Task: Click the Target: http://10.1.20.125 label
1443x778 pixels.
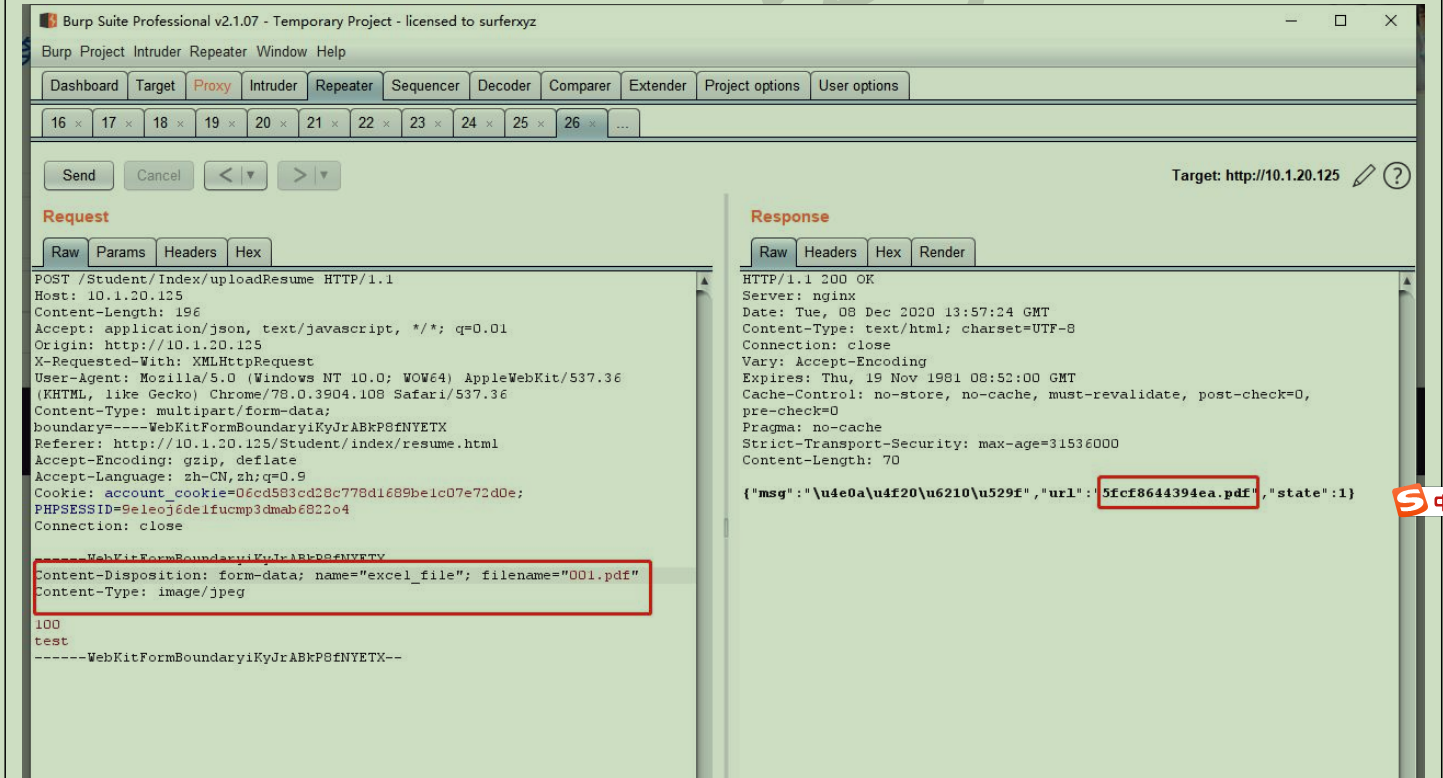Action: pyautogui.click(x=1256, y=175)
